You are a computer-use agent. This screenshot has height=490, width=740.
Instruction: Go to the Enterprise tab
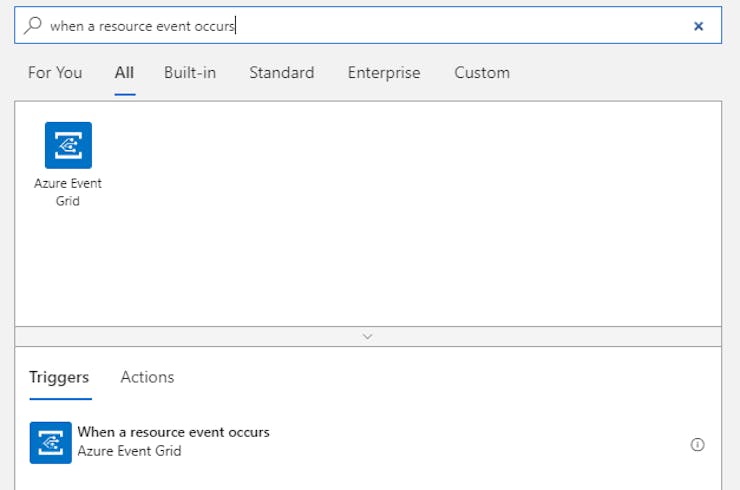click(x=384, y=73)
